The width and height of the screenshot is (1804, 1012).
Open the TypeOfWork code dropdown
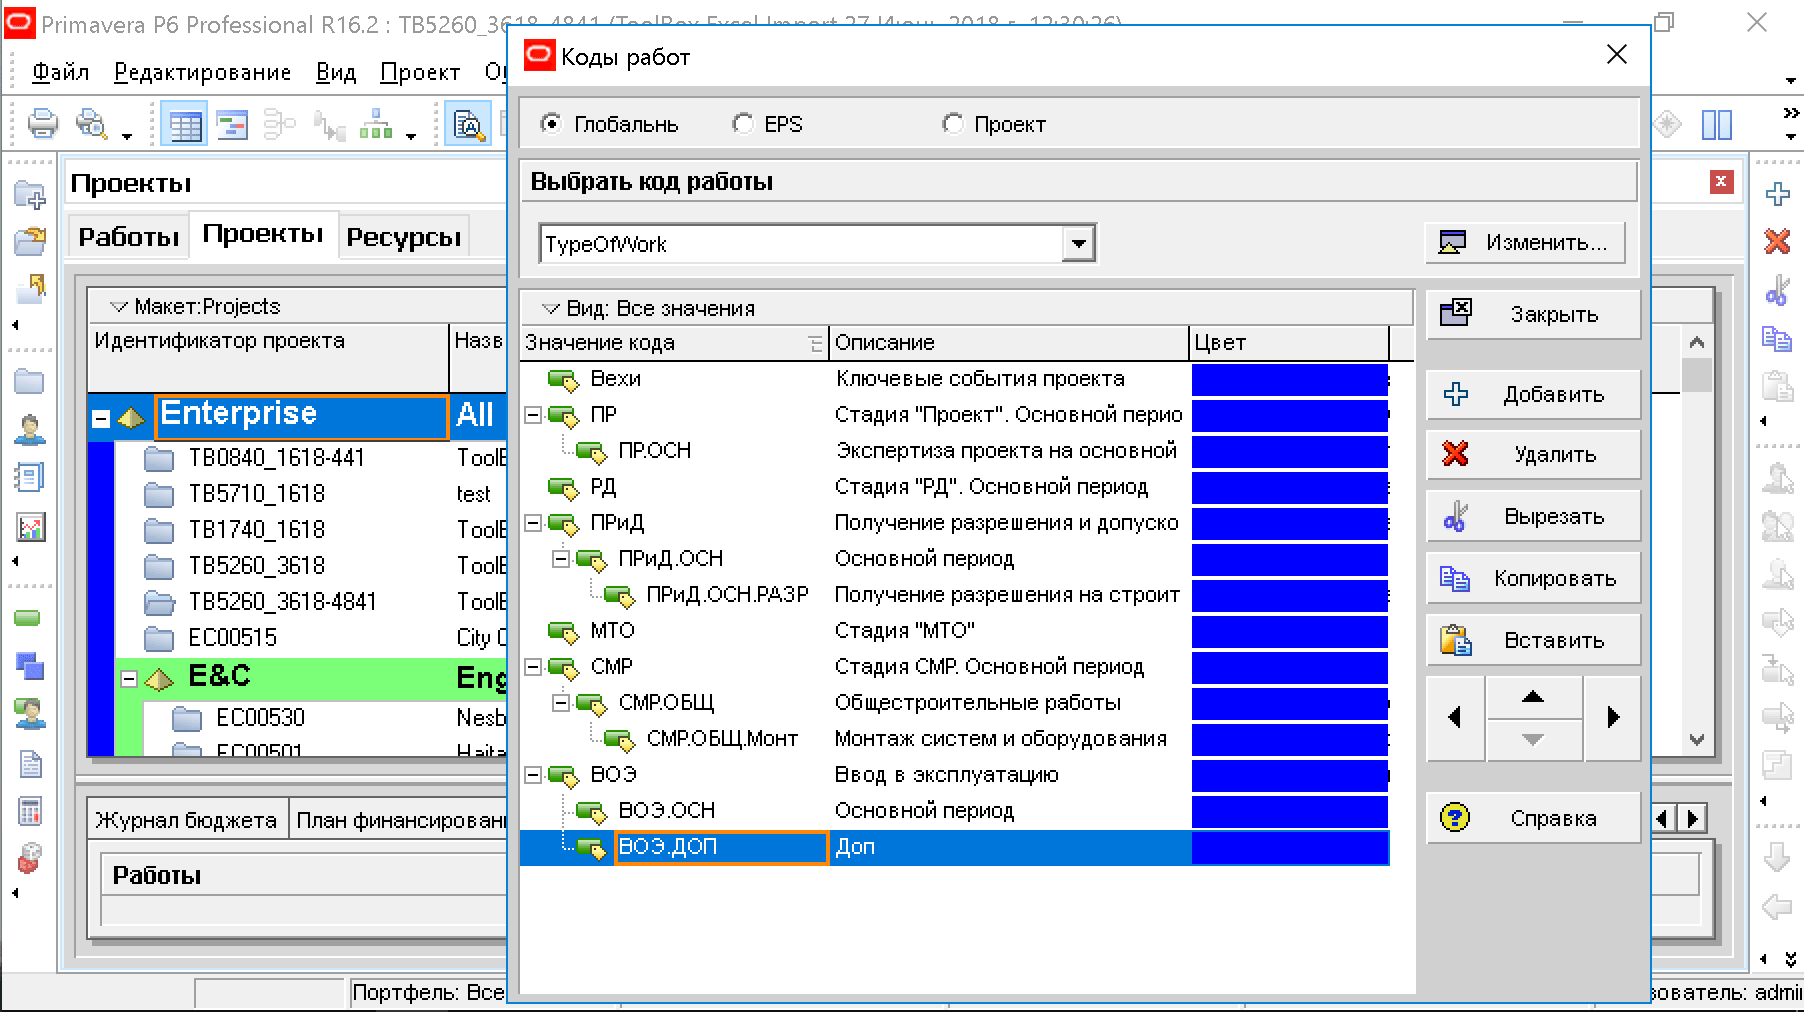(1078, 244)
